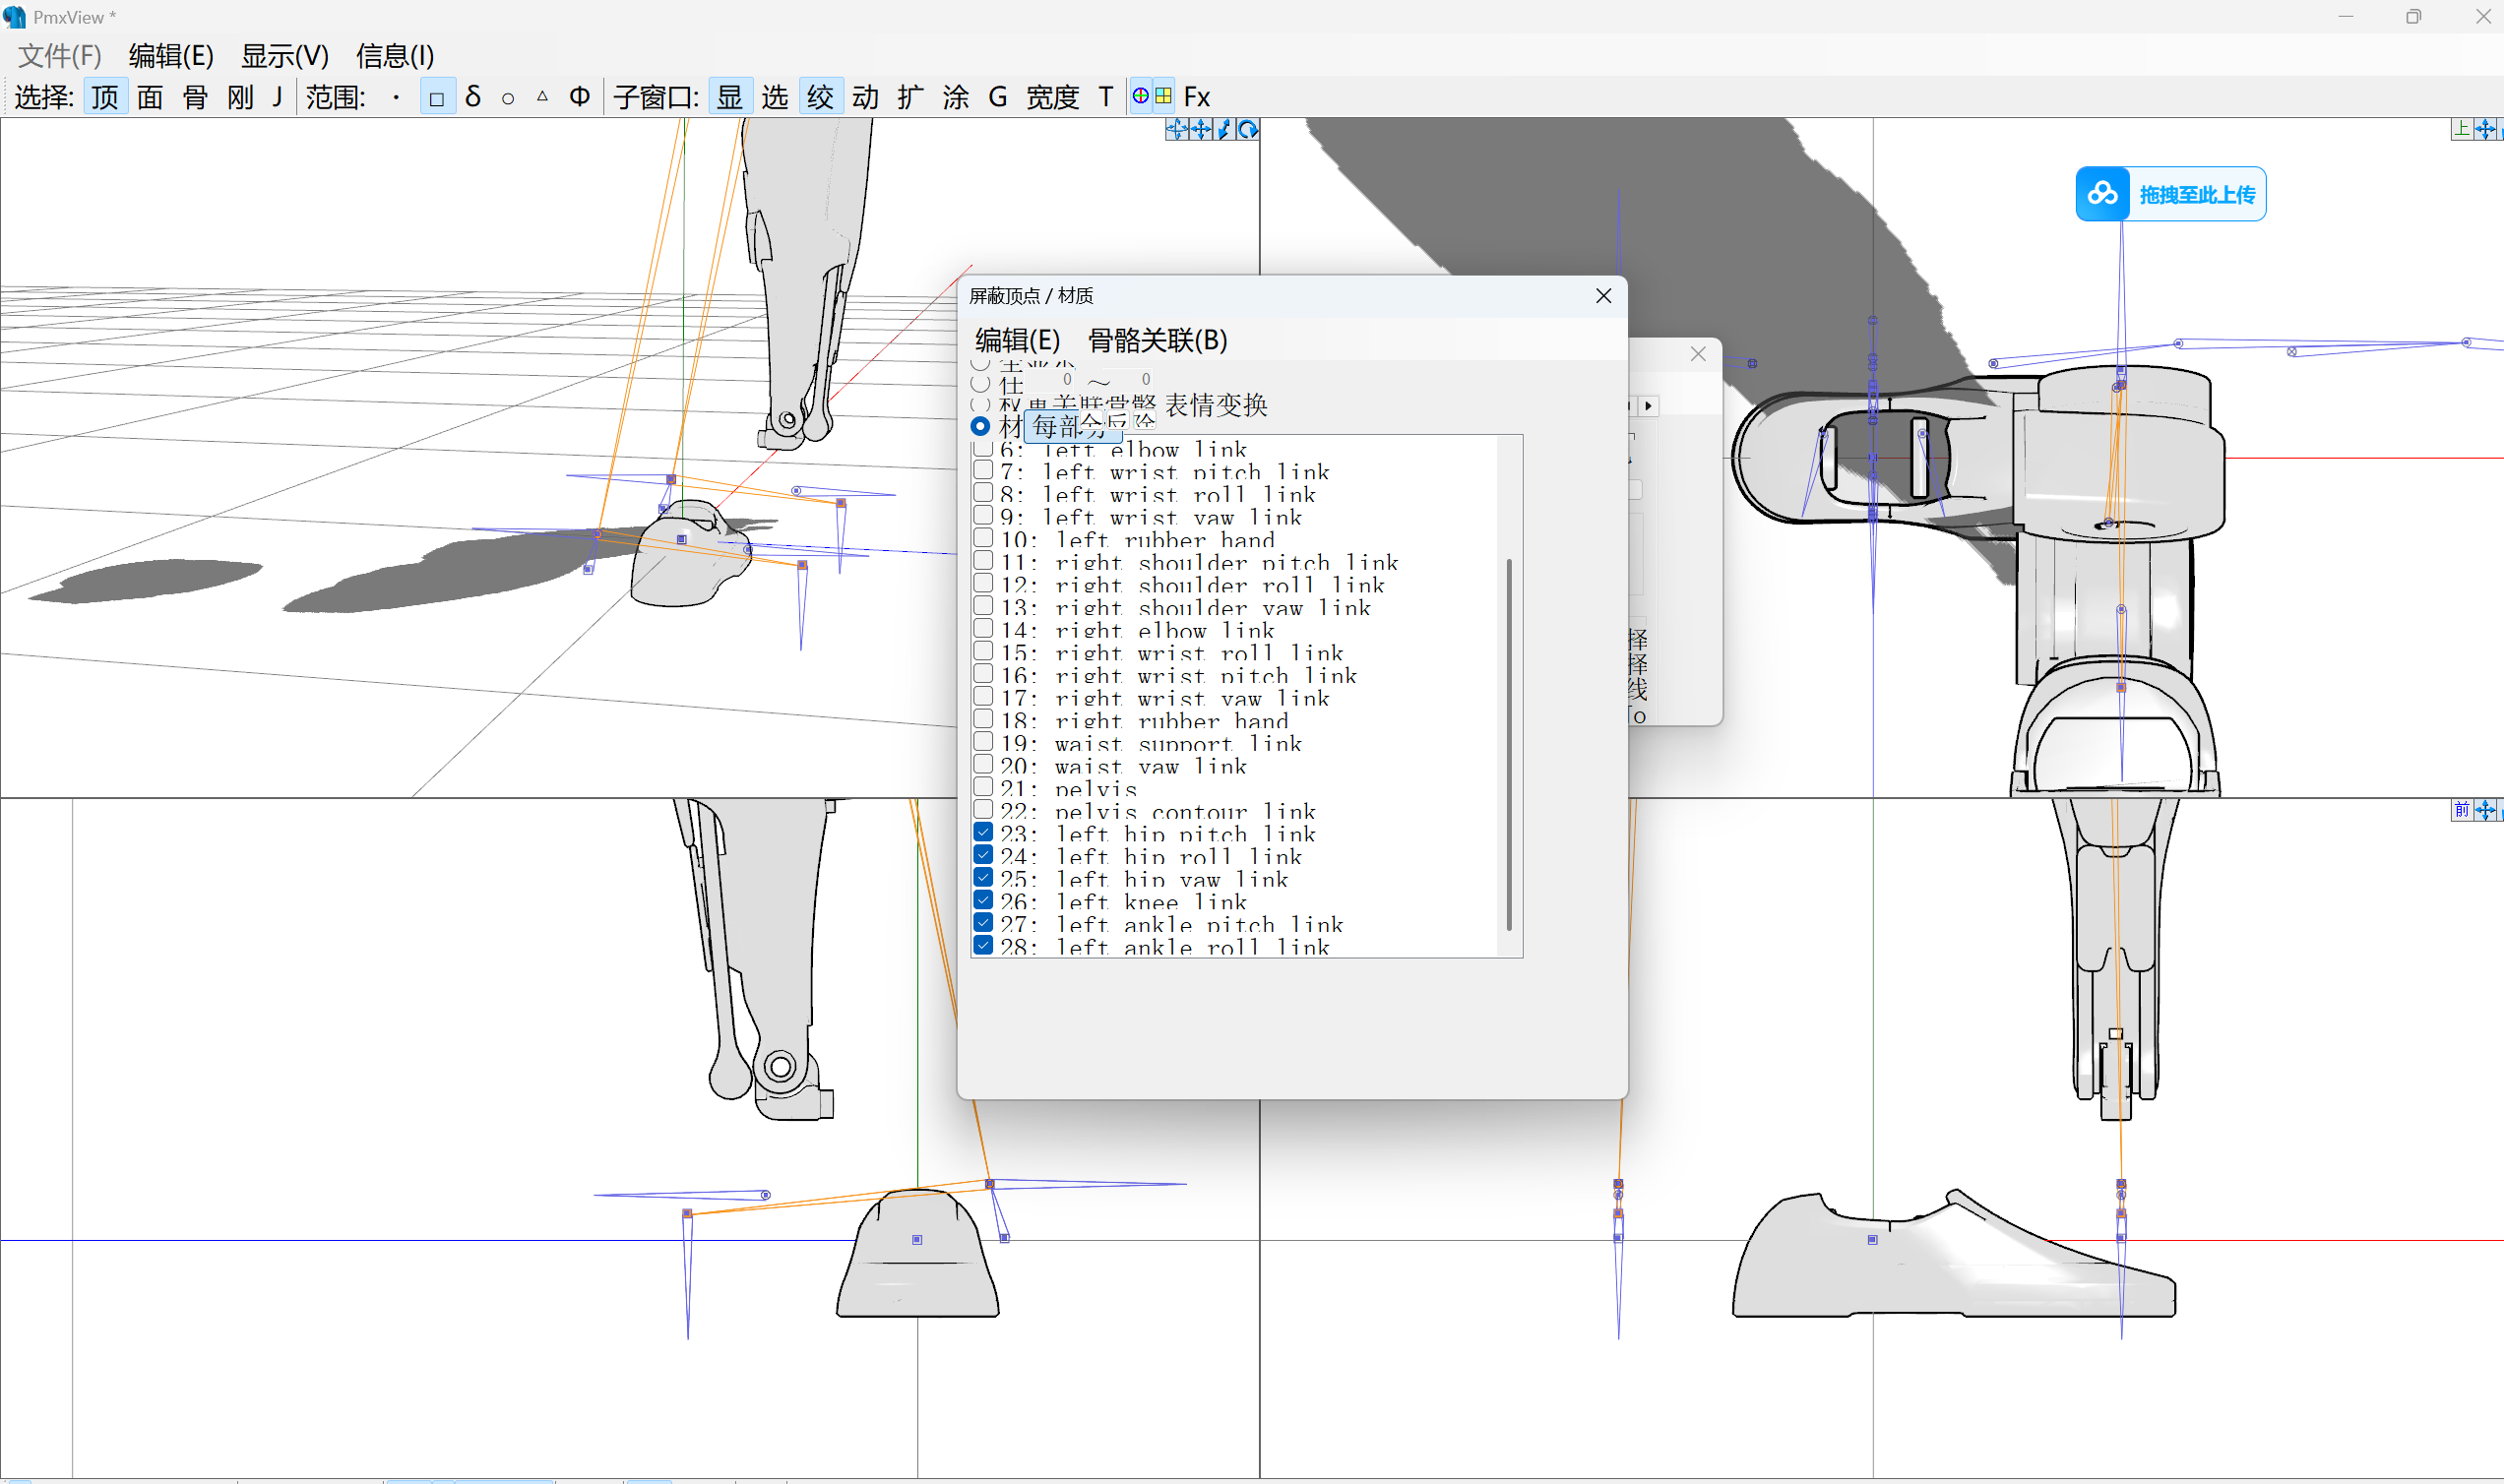2504x1484 pixels.
Task: Toggle the colored circle axis icon
Action: click(x=1140, y=96)
